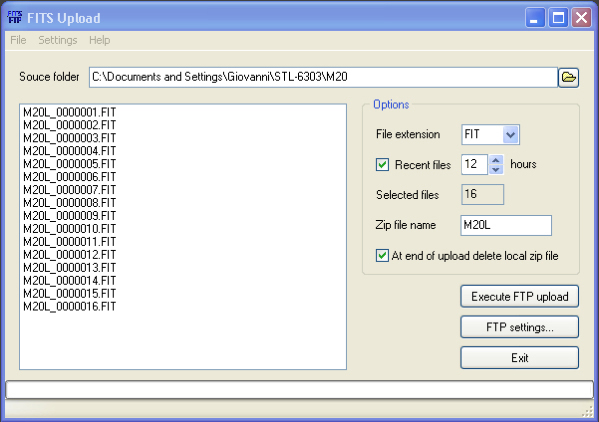The image size is (599, 422).
Task: Click the Execute FTP upload button
Action: click(x=520, y=296)
